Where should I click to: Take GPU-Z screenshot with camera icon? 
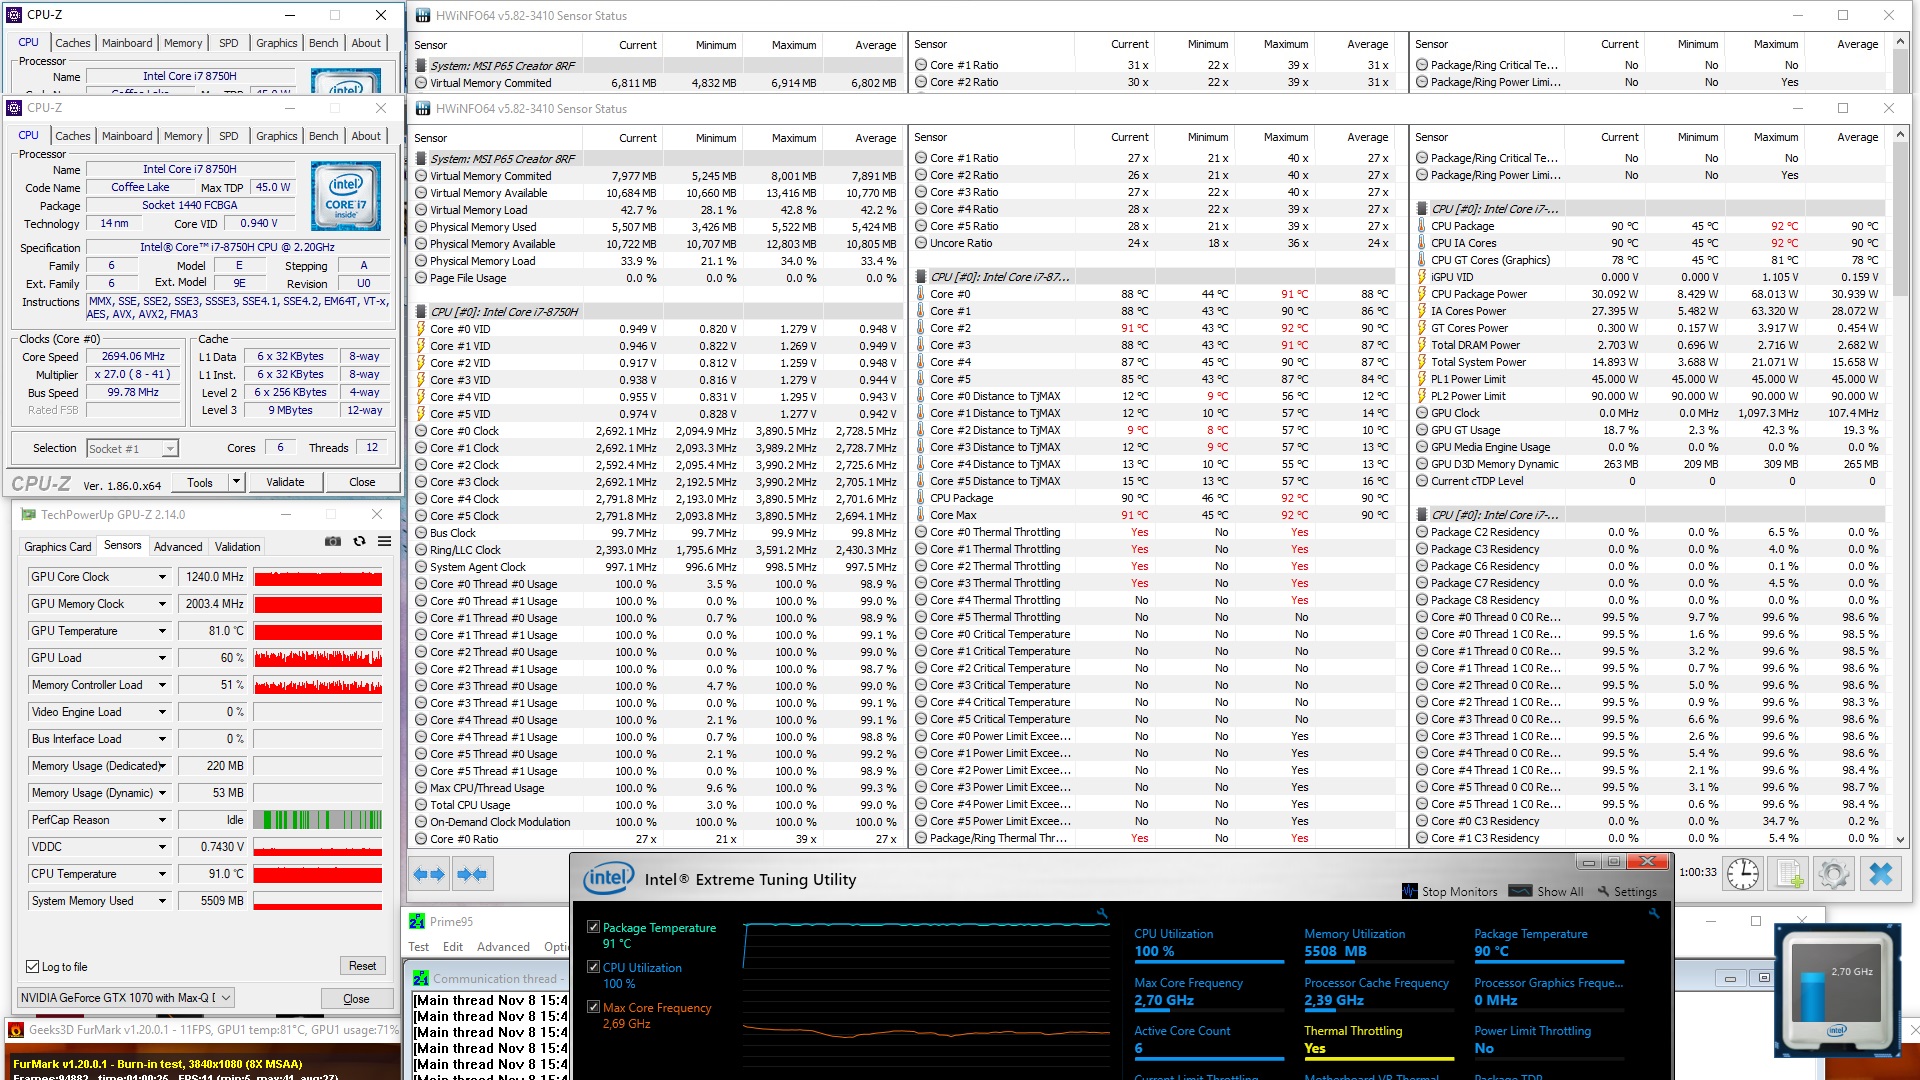[x=333, y=541]
